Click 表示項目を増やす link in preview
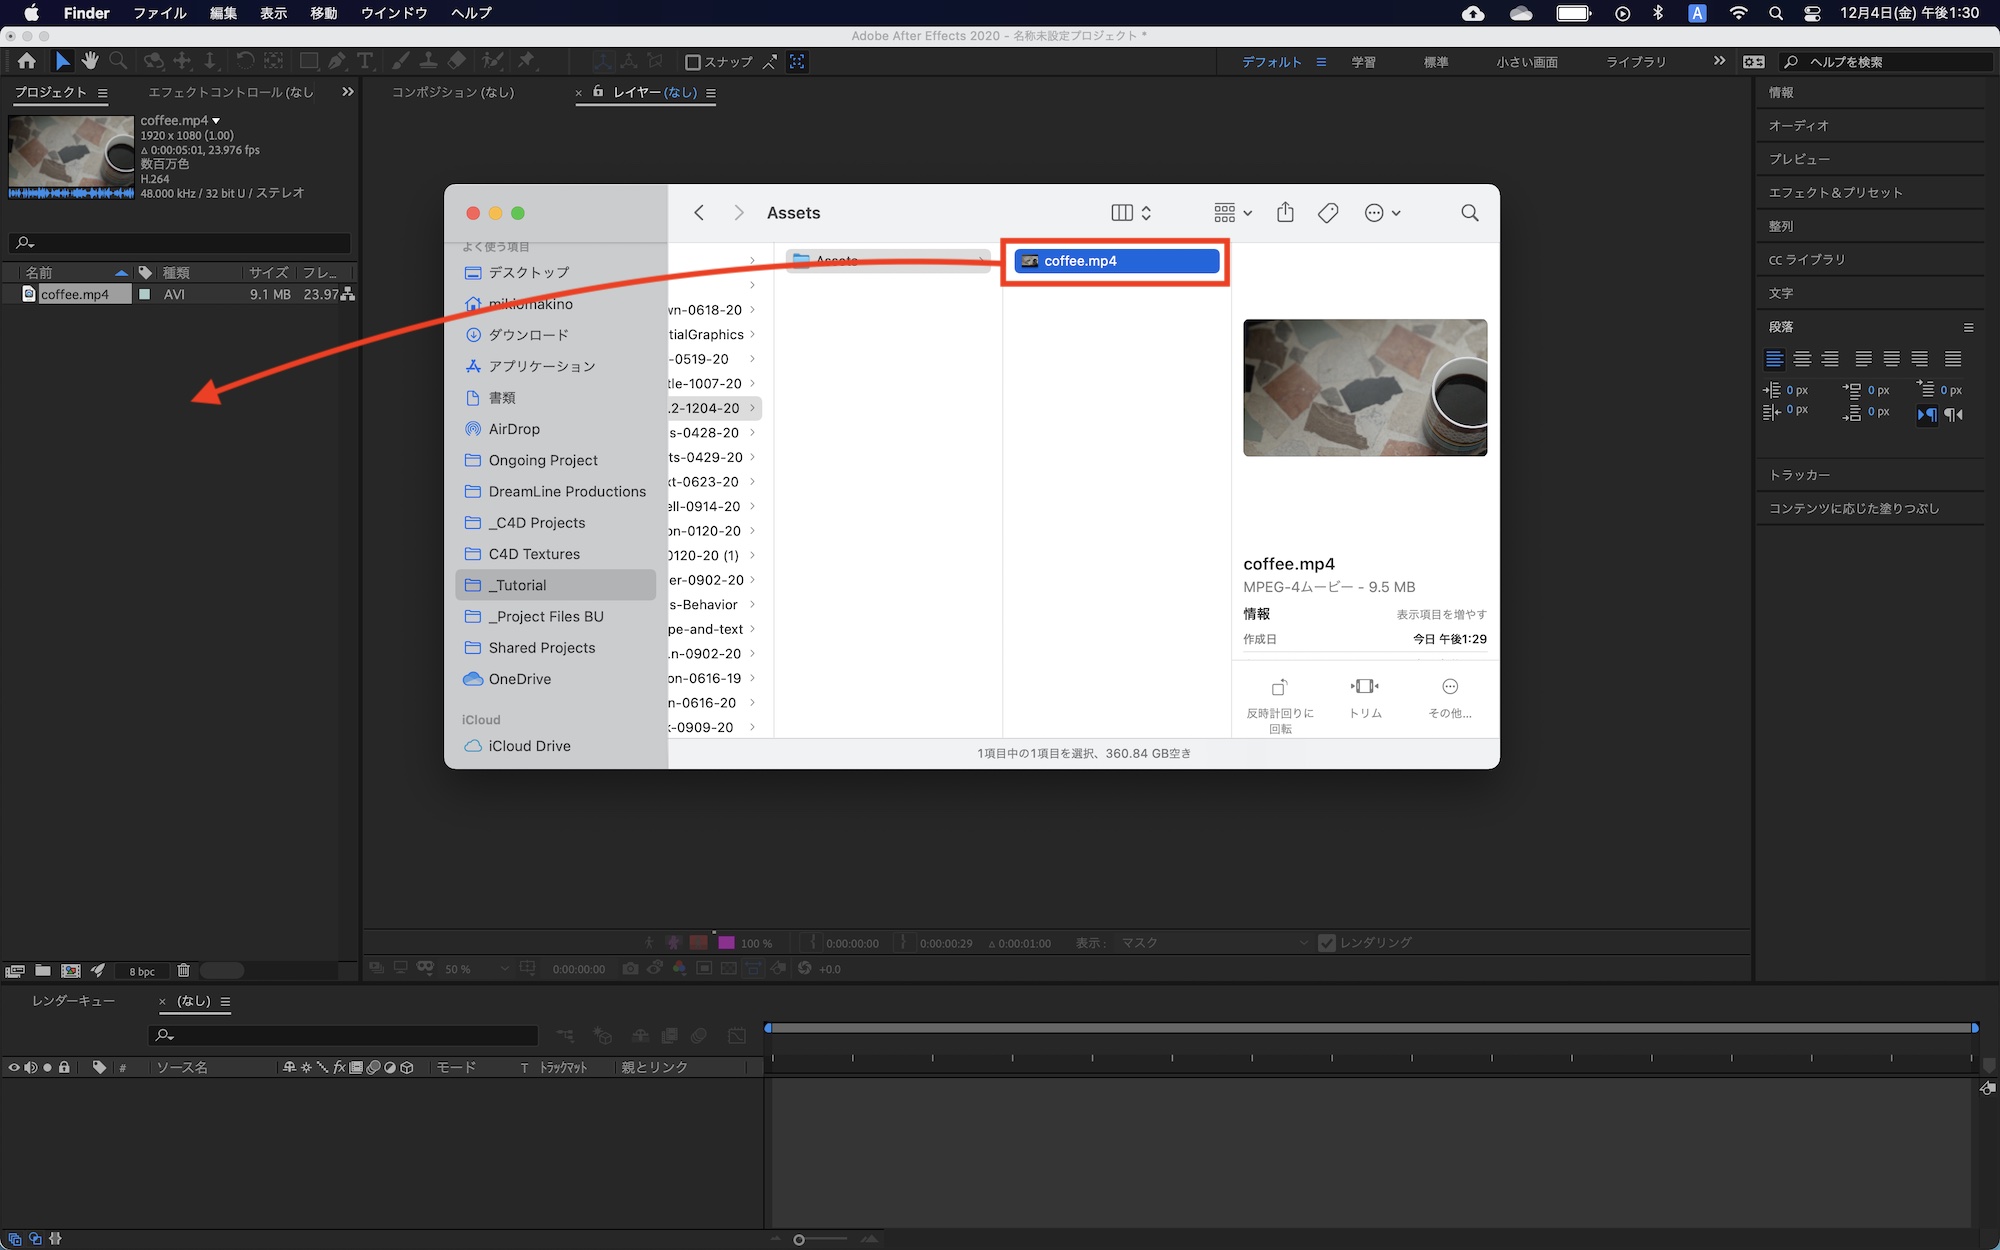Screen dimensions: 2000x1250 pos(1441,614)
